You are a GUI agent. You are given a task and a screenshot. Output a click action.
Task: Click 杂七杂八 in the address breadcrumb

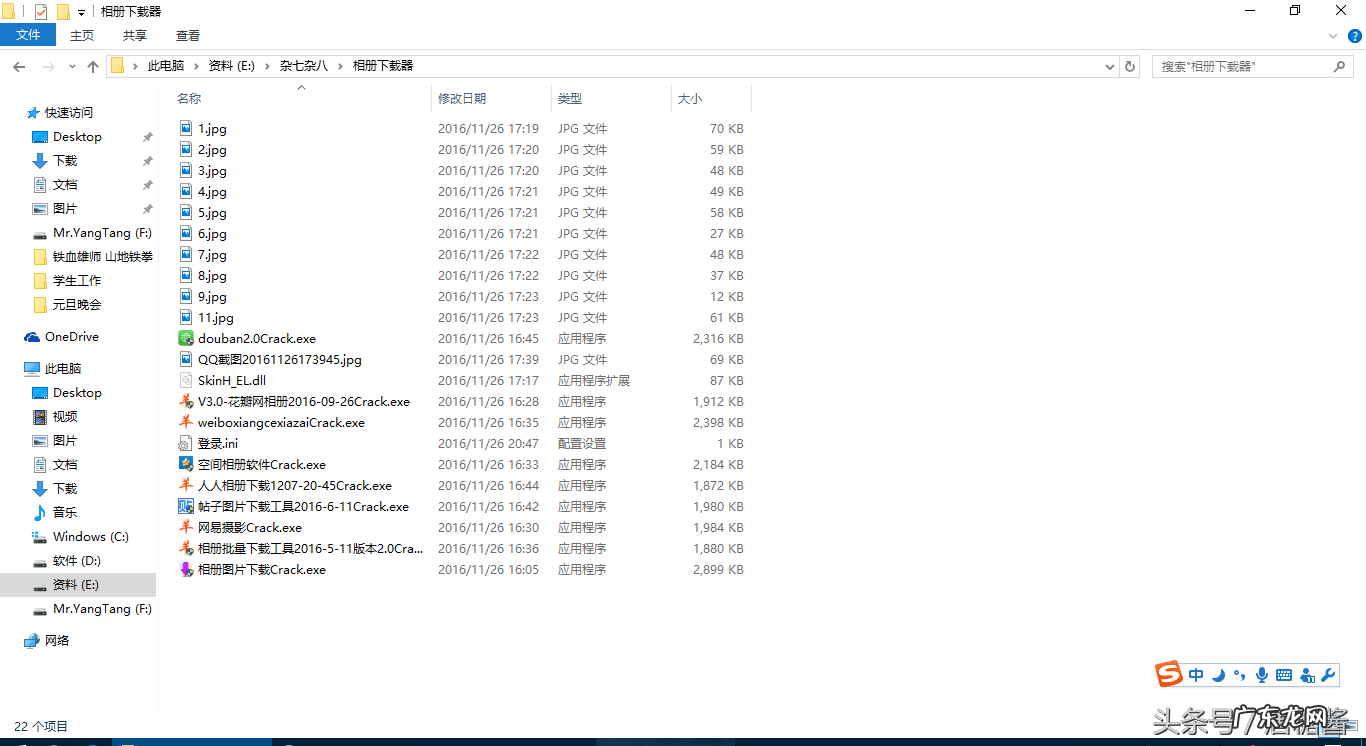(x=303, y=66)
